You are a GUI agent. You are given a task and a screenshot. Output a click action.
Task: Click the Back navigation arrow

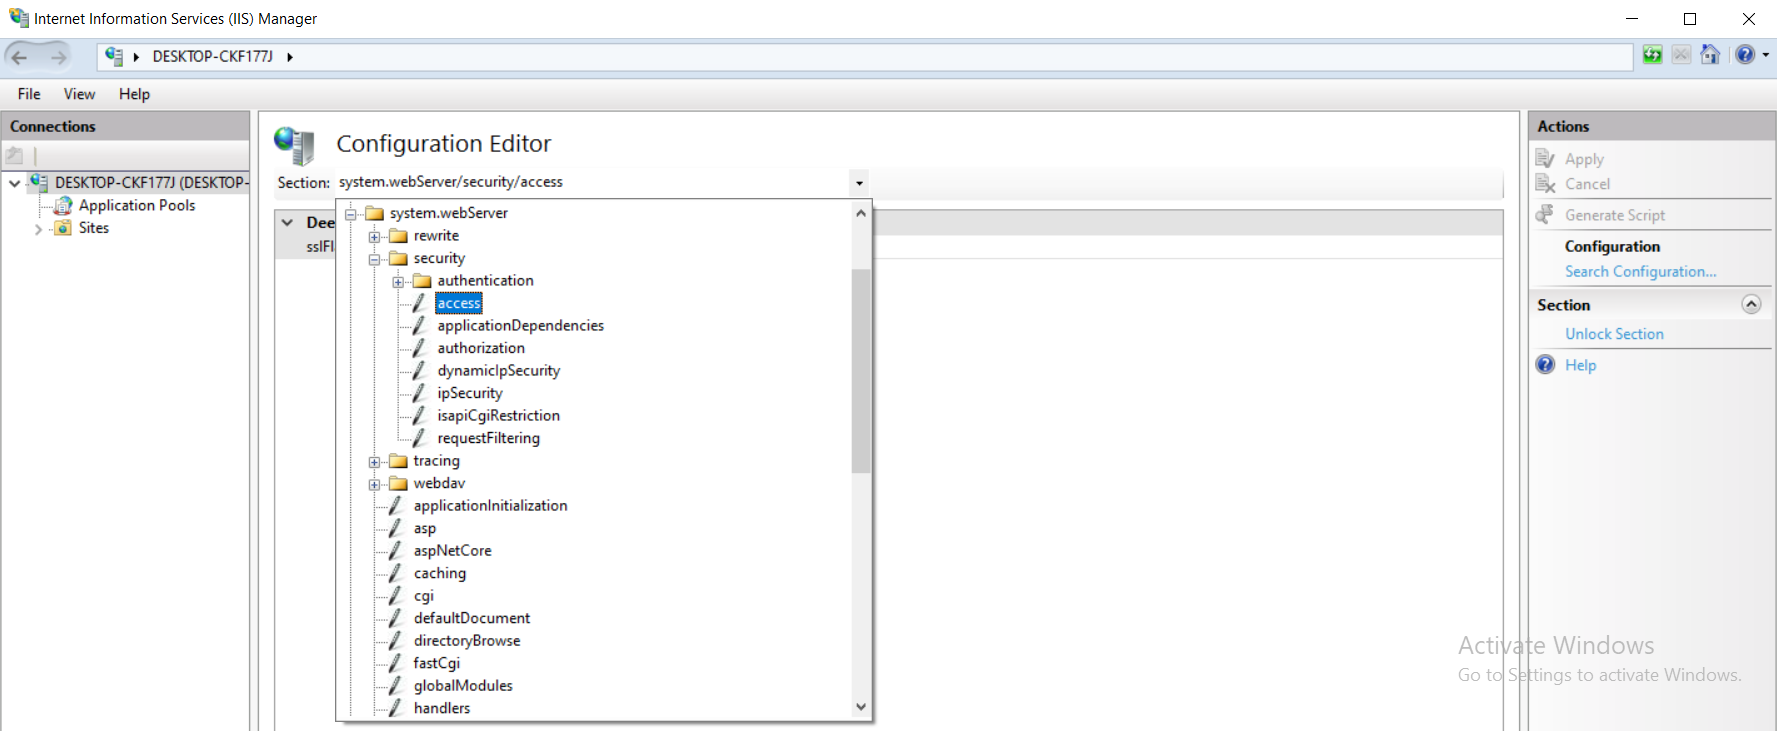19,57
